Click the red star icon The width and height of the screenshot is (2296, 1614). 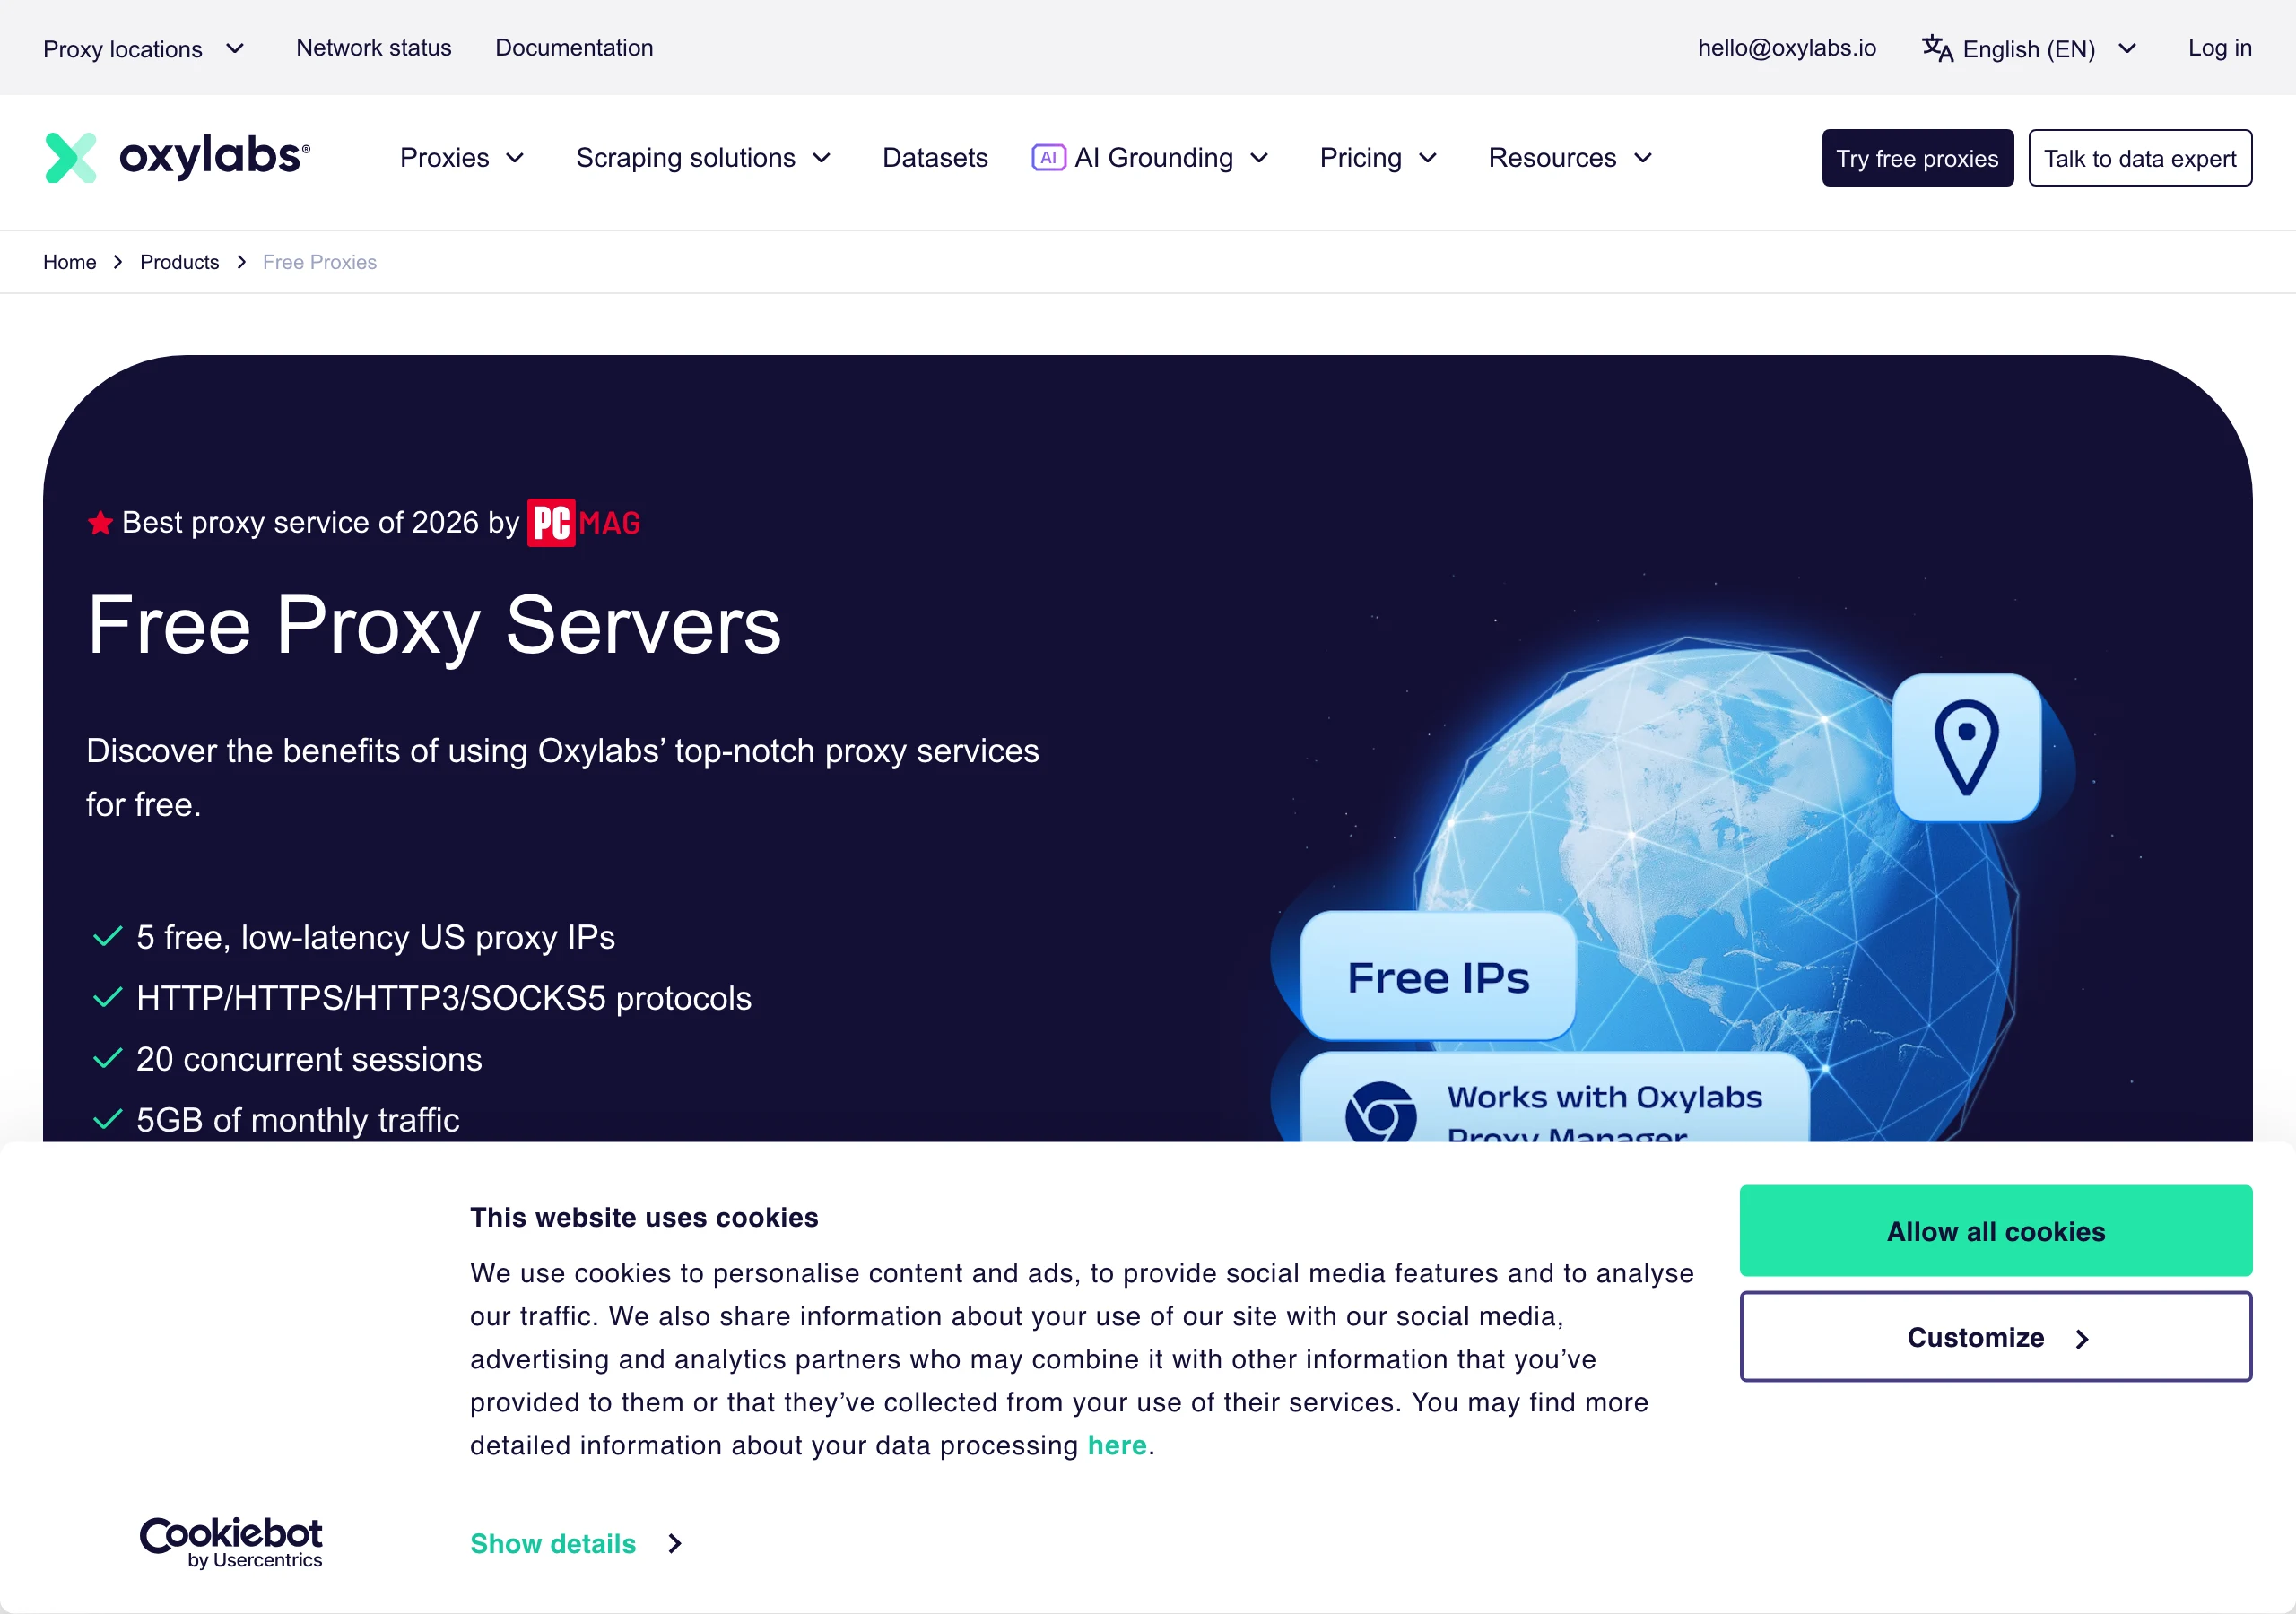(100, 522)
